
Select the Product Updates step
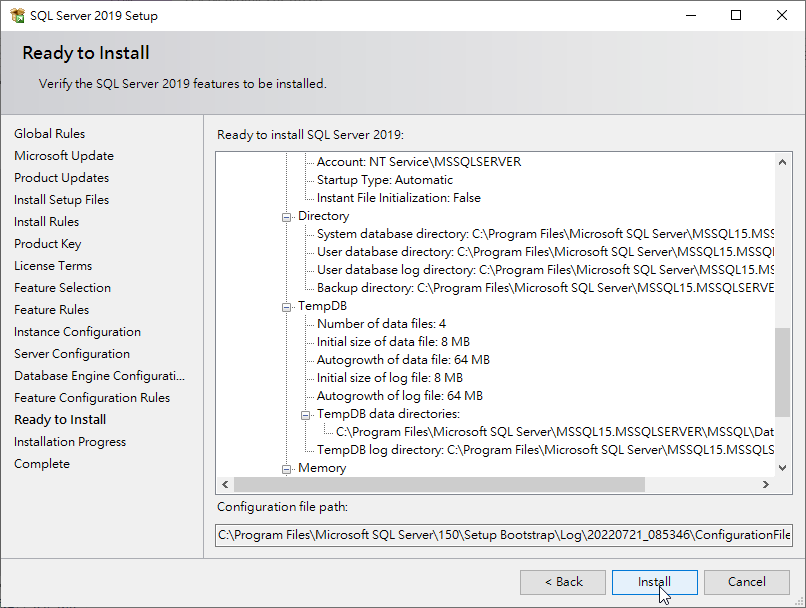pos(61,178)
